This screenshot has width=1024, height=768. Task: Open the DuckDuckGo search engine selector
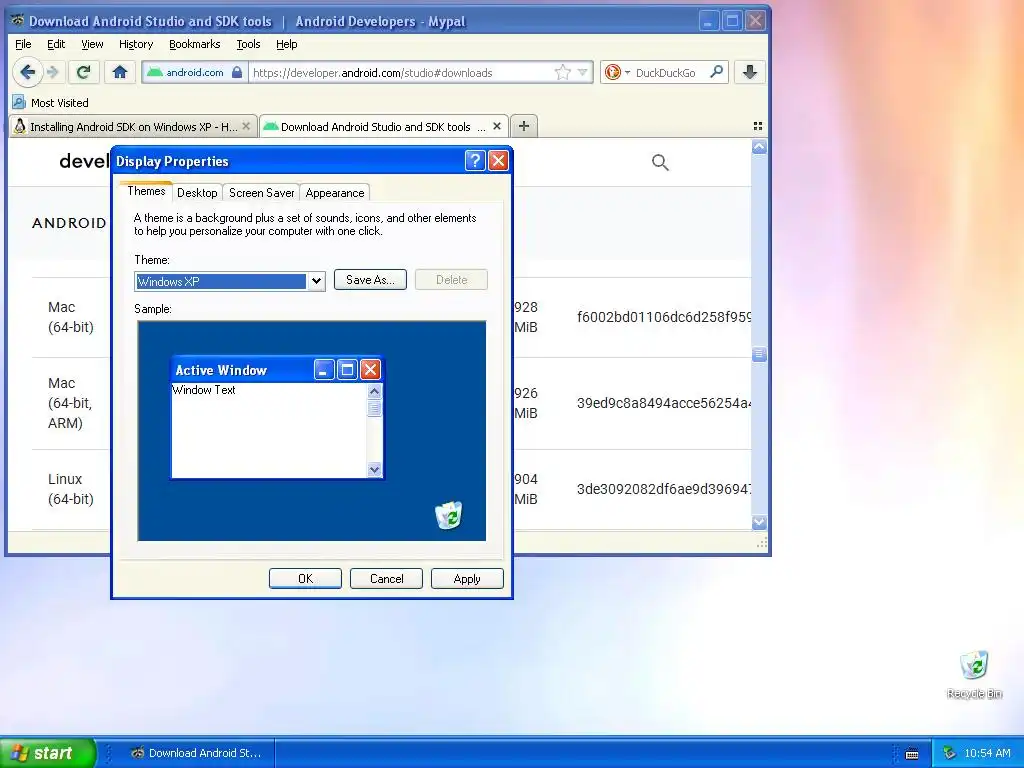[x=616, y=72]
